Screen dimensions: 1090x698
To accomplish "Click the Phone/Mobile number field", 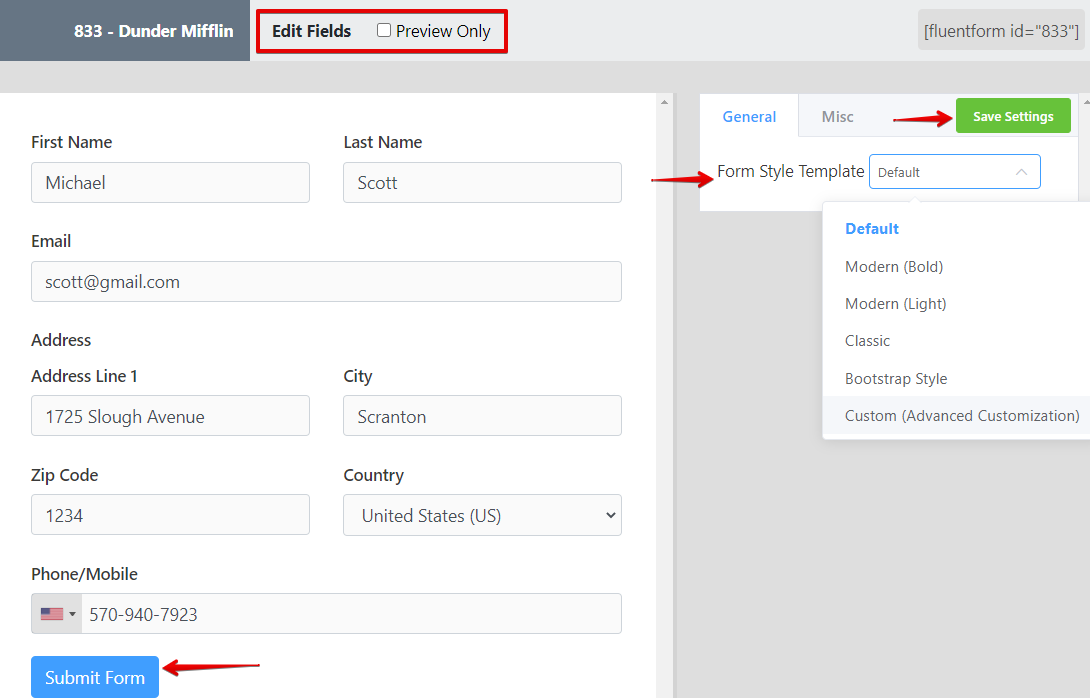I will [351, 614].
